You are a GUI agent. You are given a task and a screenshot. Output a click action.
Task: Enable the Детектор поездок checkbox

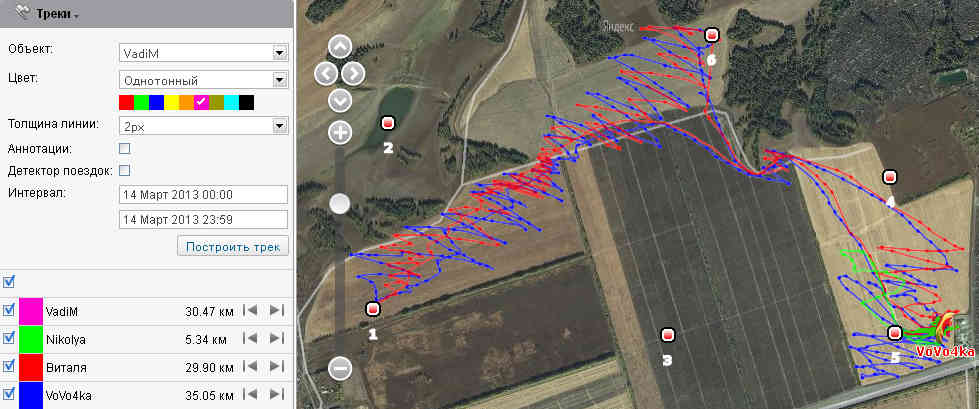tap(124, 170)
